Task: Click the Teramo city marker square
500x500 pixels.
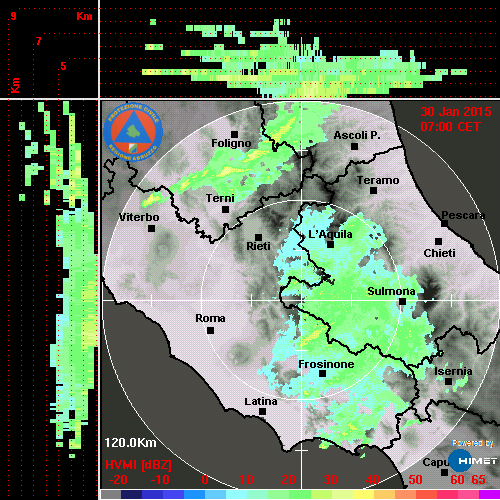Action: [374, 191]
